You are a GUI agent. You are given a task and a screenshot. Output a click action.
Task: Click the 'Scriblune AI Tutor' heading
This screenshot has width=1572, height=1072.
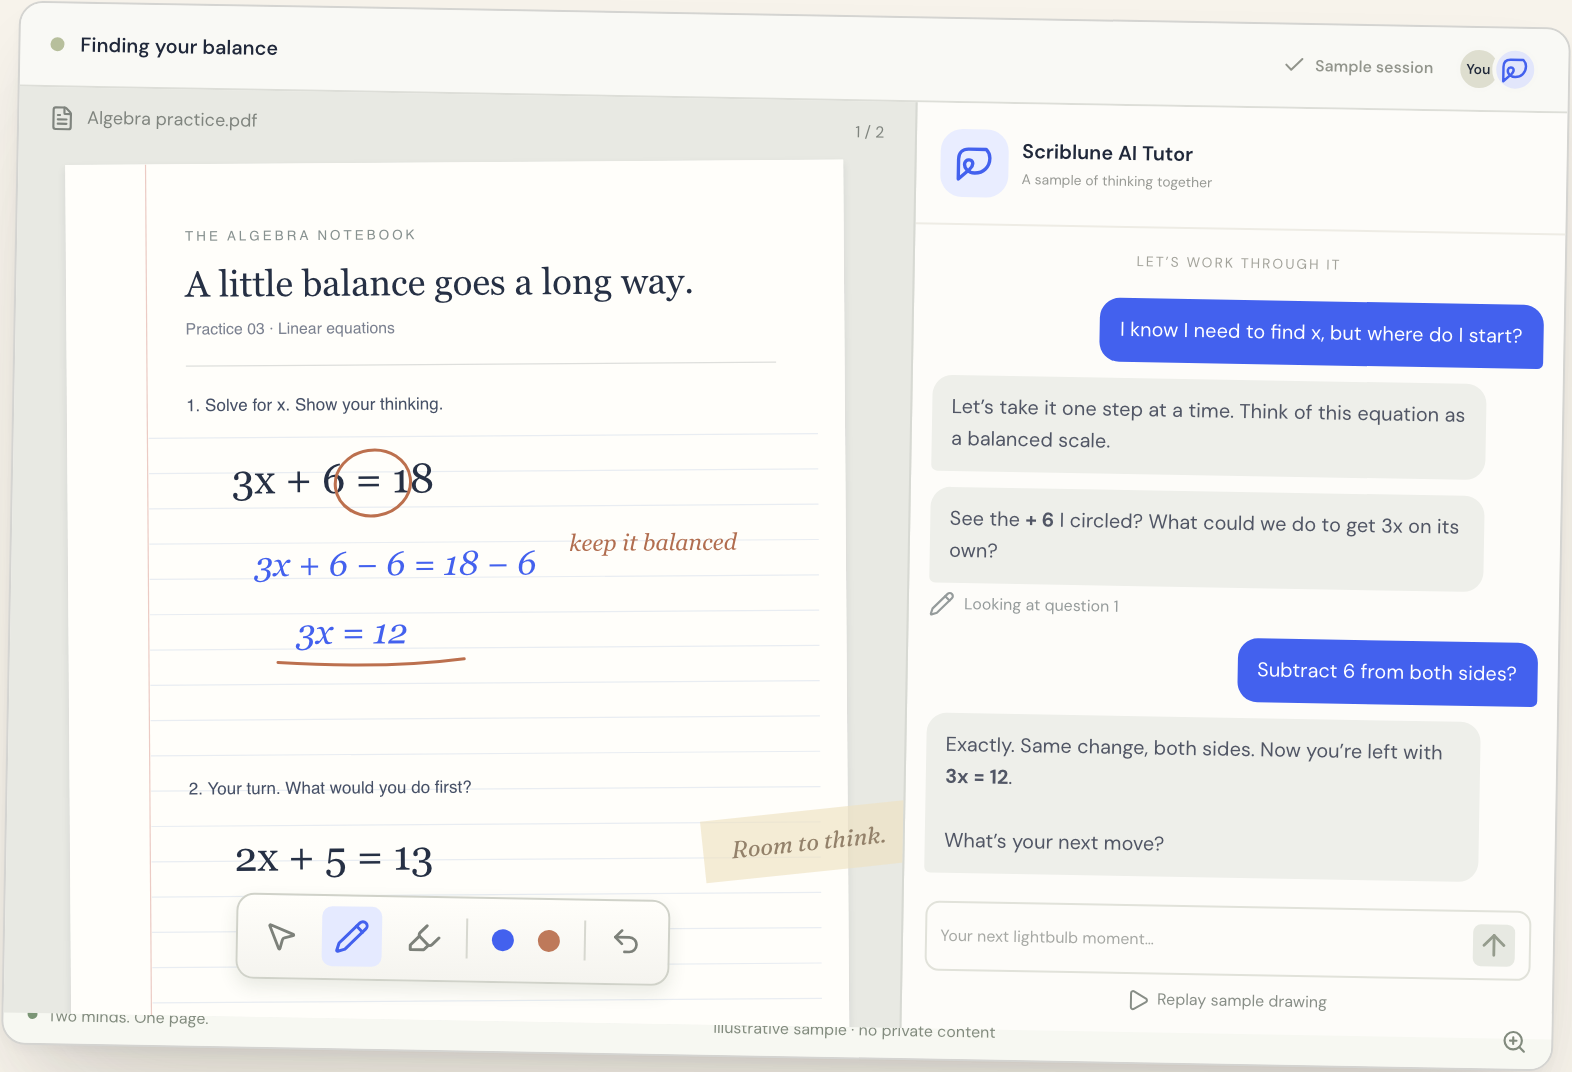pyautogui.click(x=1107, y=153)
